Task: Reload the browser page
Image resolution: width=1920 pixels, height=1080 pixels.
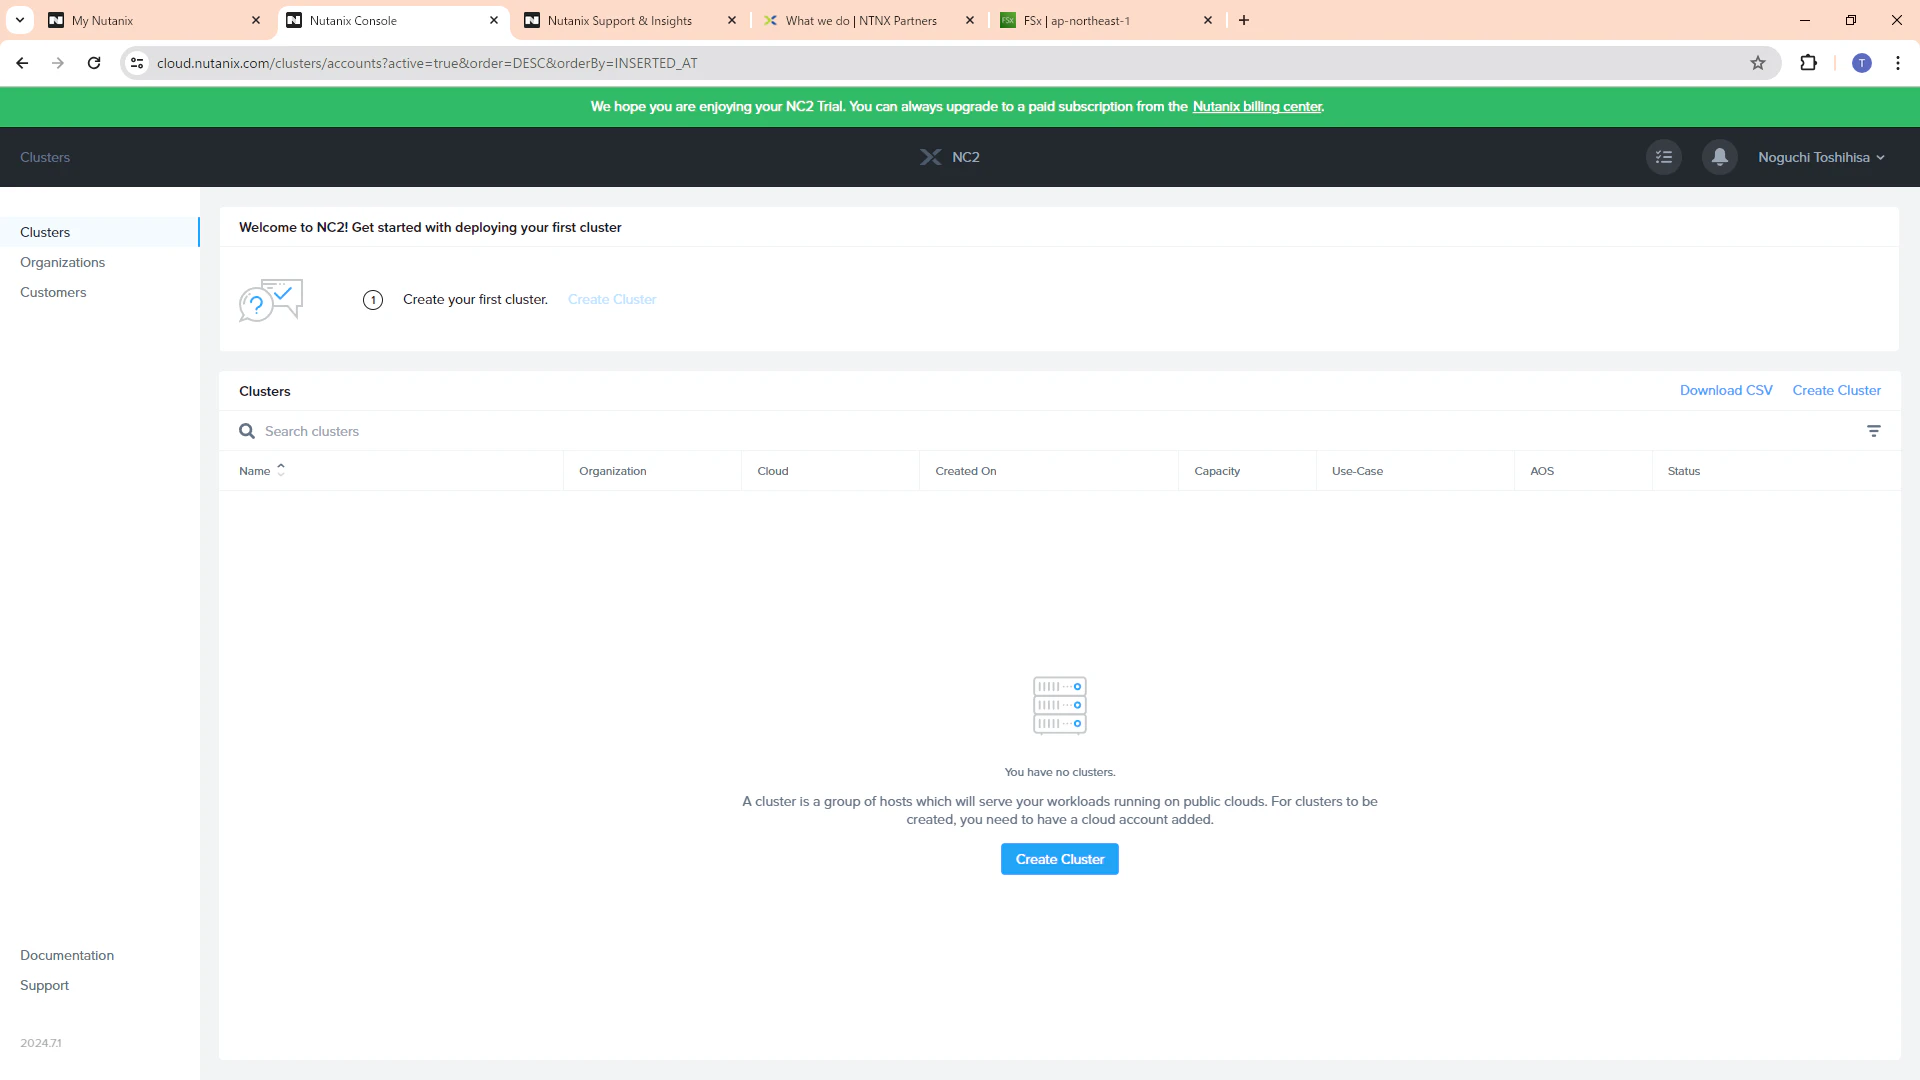Action: tap(94, 63)
